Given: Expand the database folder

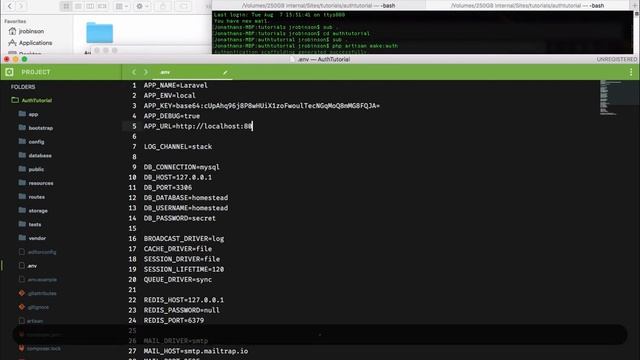Looking at the screenshot, I should [x=35, y=156].
